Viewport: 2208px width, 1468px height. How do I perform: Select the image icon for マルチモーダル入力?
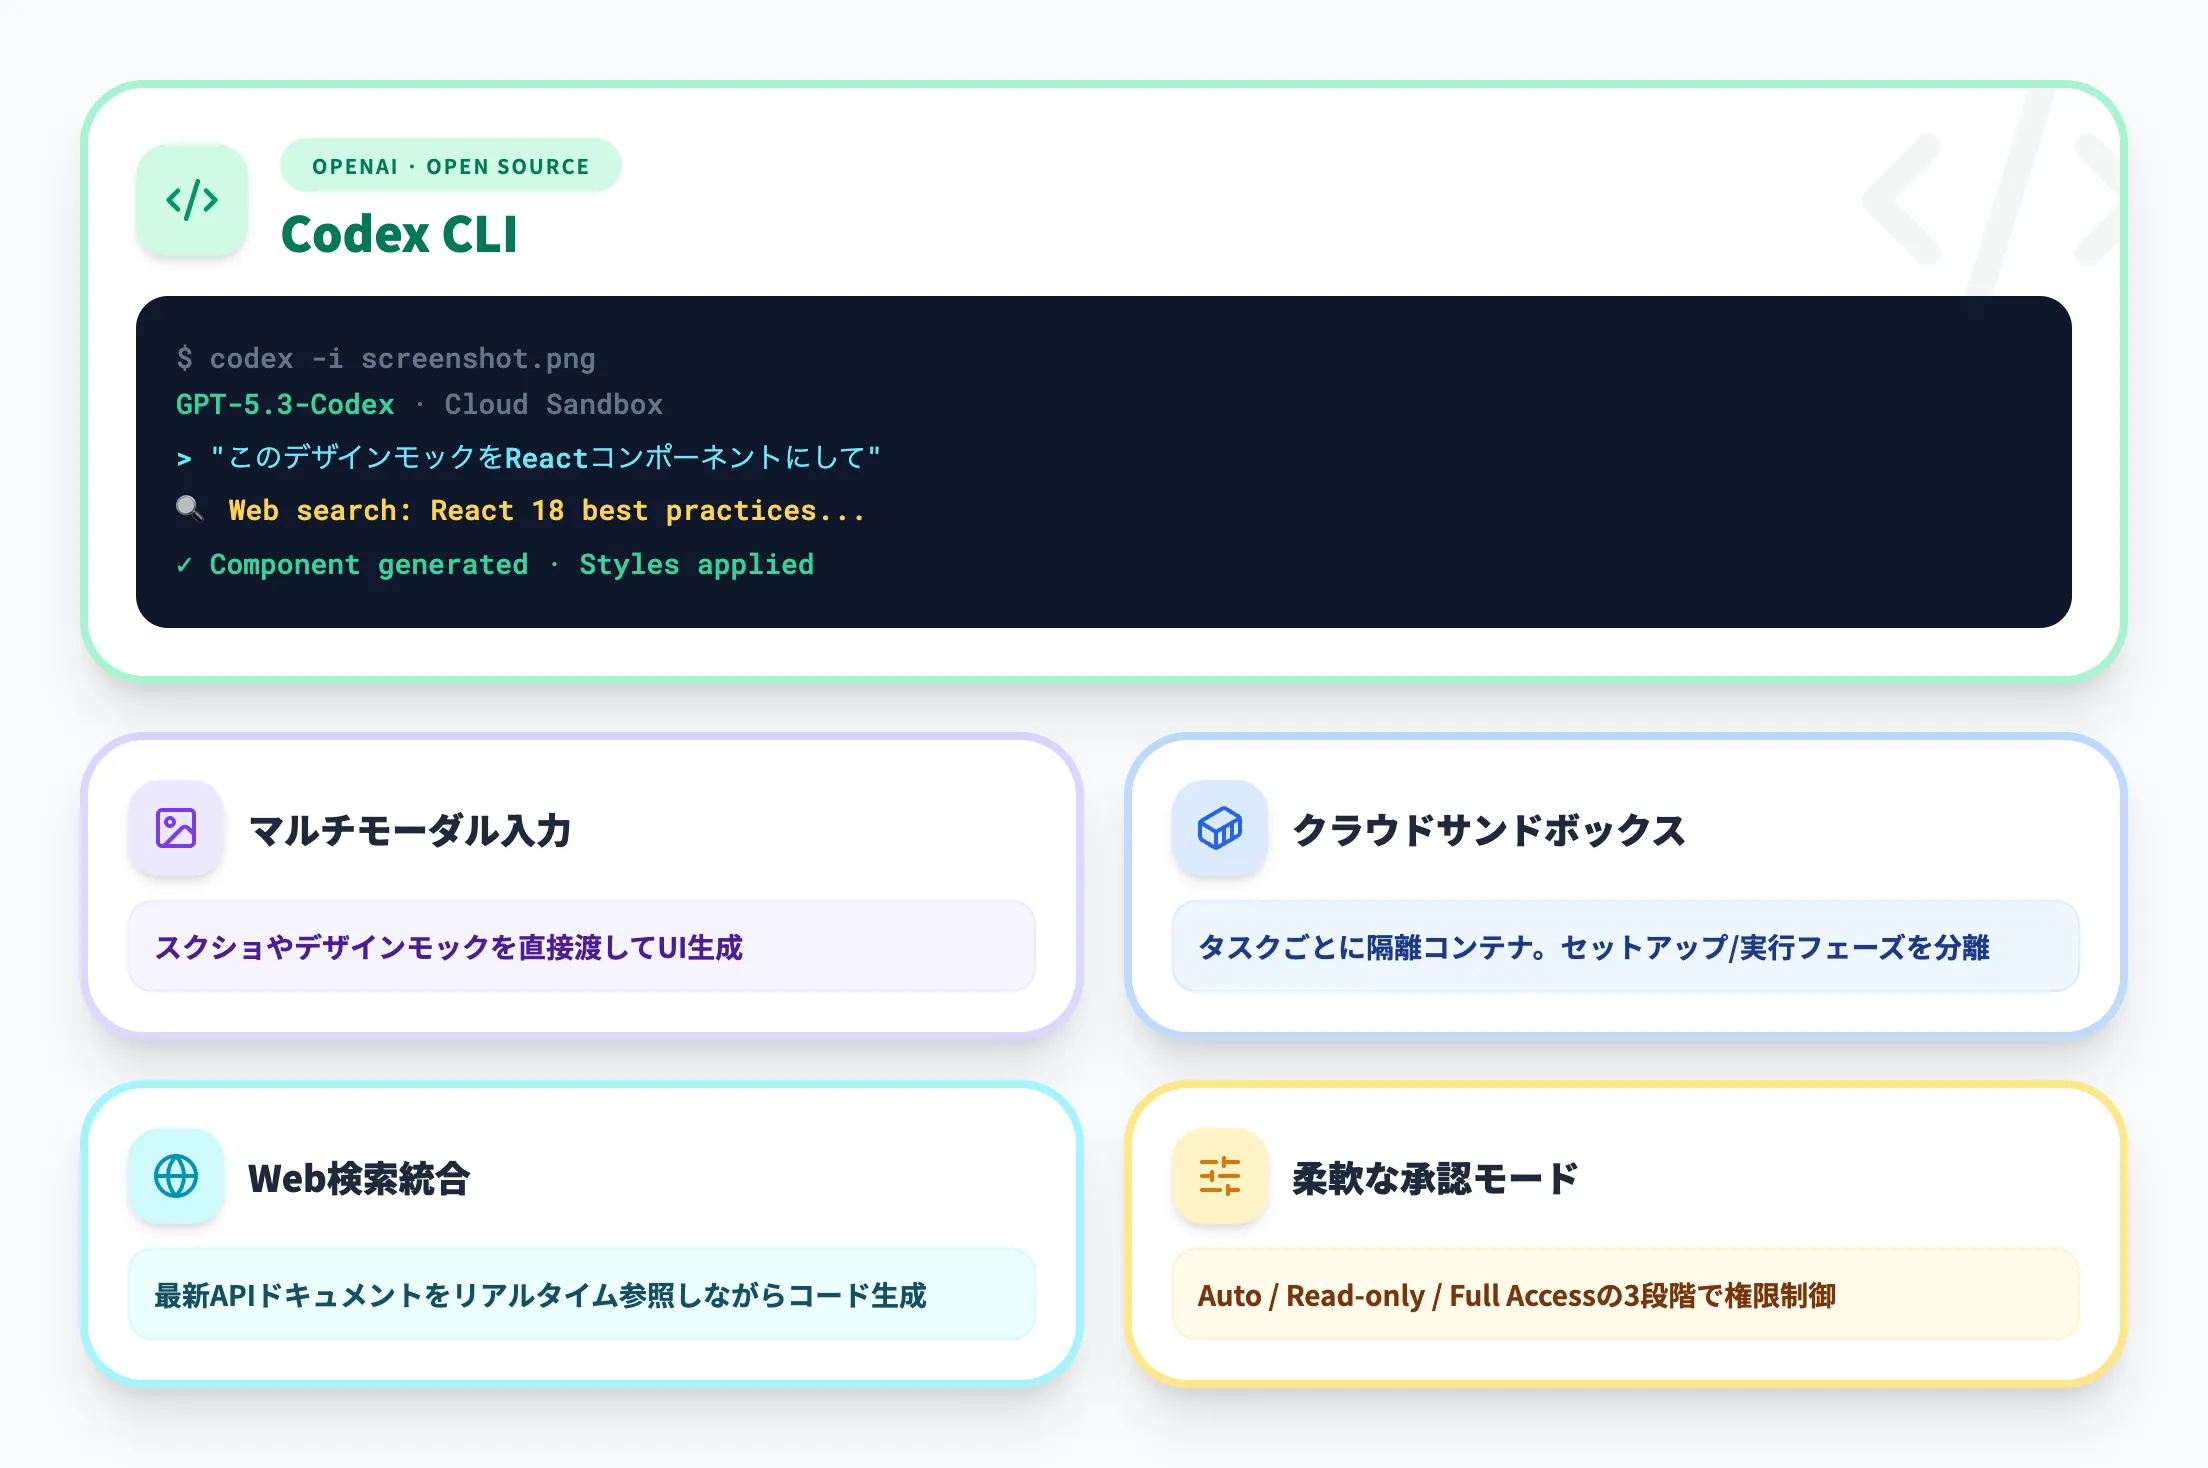176,829
